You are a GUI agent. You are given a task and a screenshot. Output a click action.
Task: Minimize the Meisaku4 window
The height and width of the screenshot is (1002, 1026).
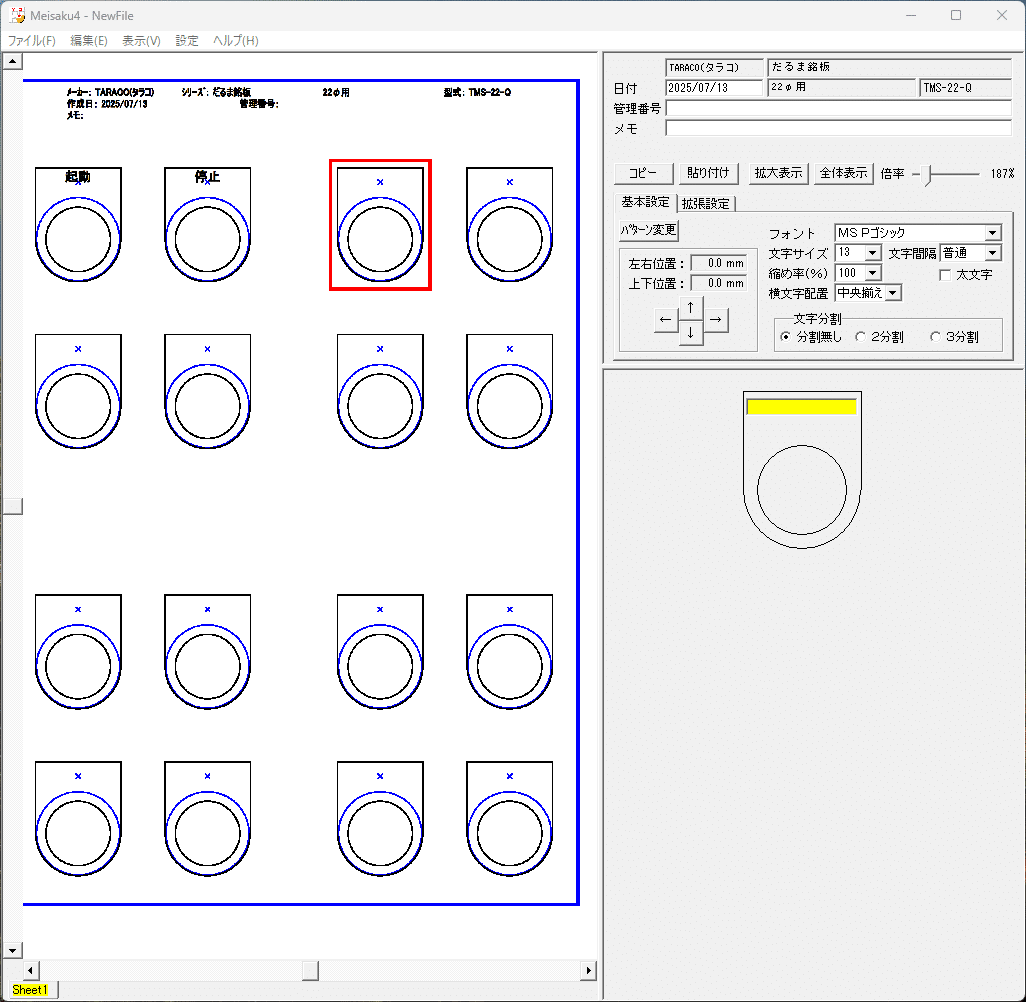[x=911, y=15]
